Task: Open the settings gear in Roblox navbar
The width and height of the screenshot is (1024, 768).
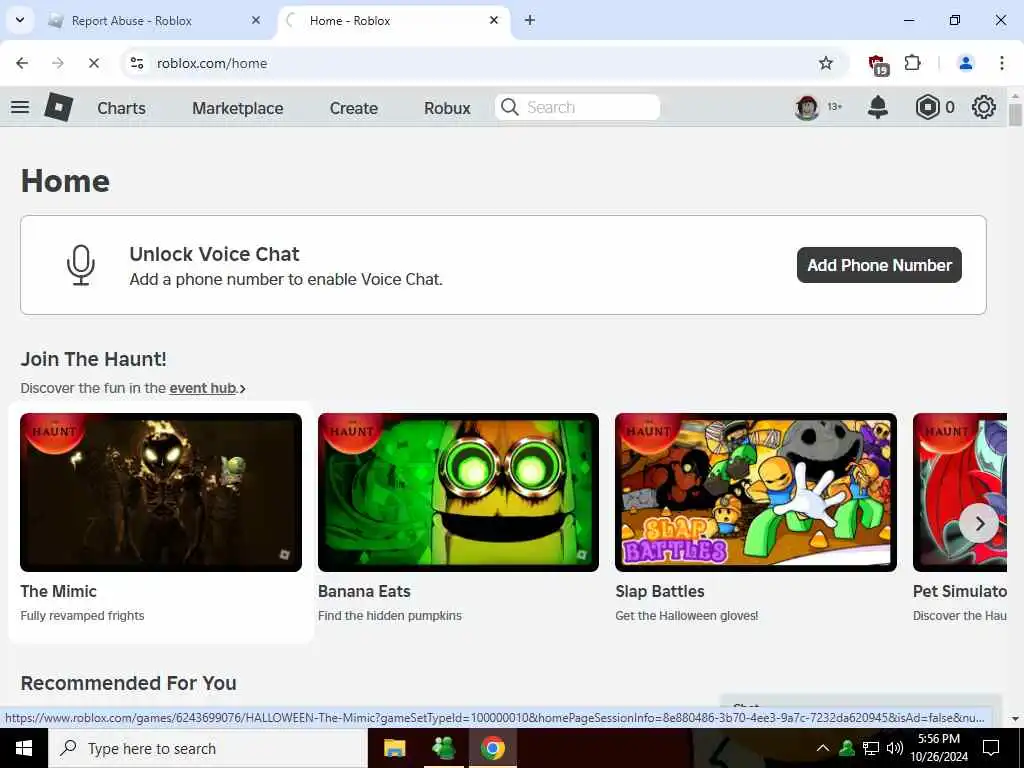Action: [984, 107]
